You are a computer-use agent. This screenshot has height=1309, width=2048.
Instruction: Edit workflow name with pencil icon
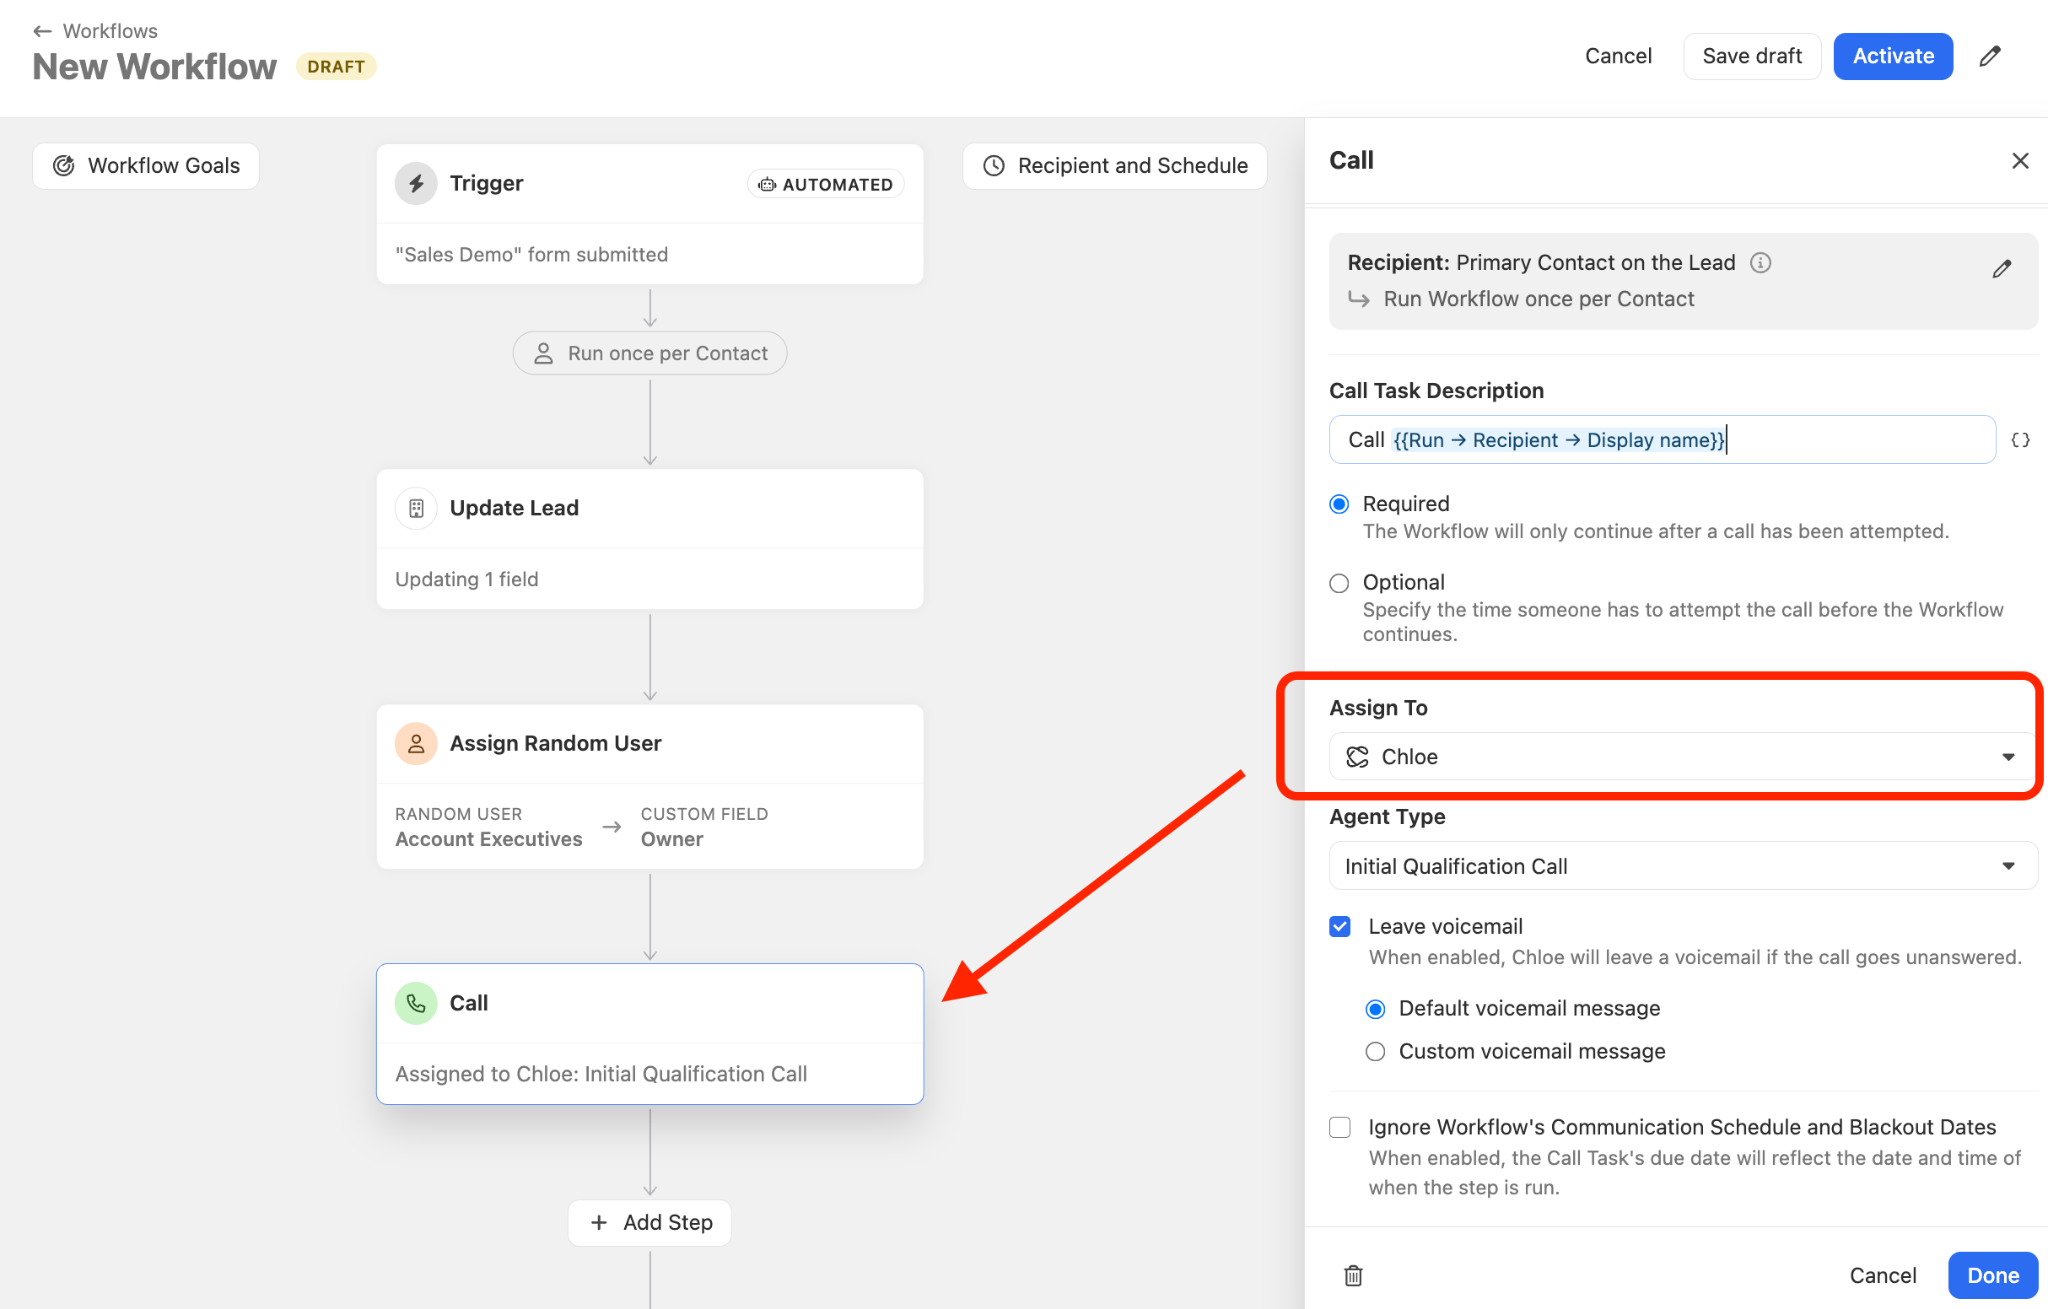coord(1990,56)
